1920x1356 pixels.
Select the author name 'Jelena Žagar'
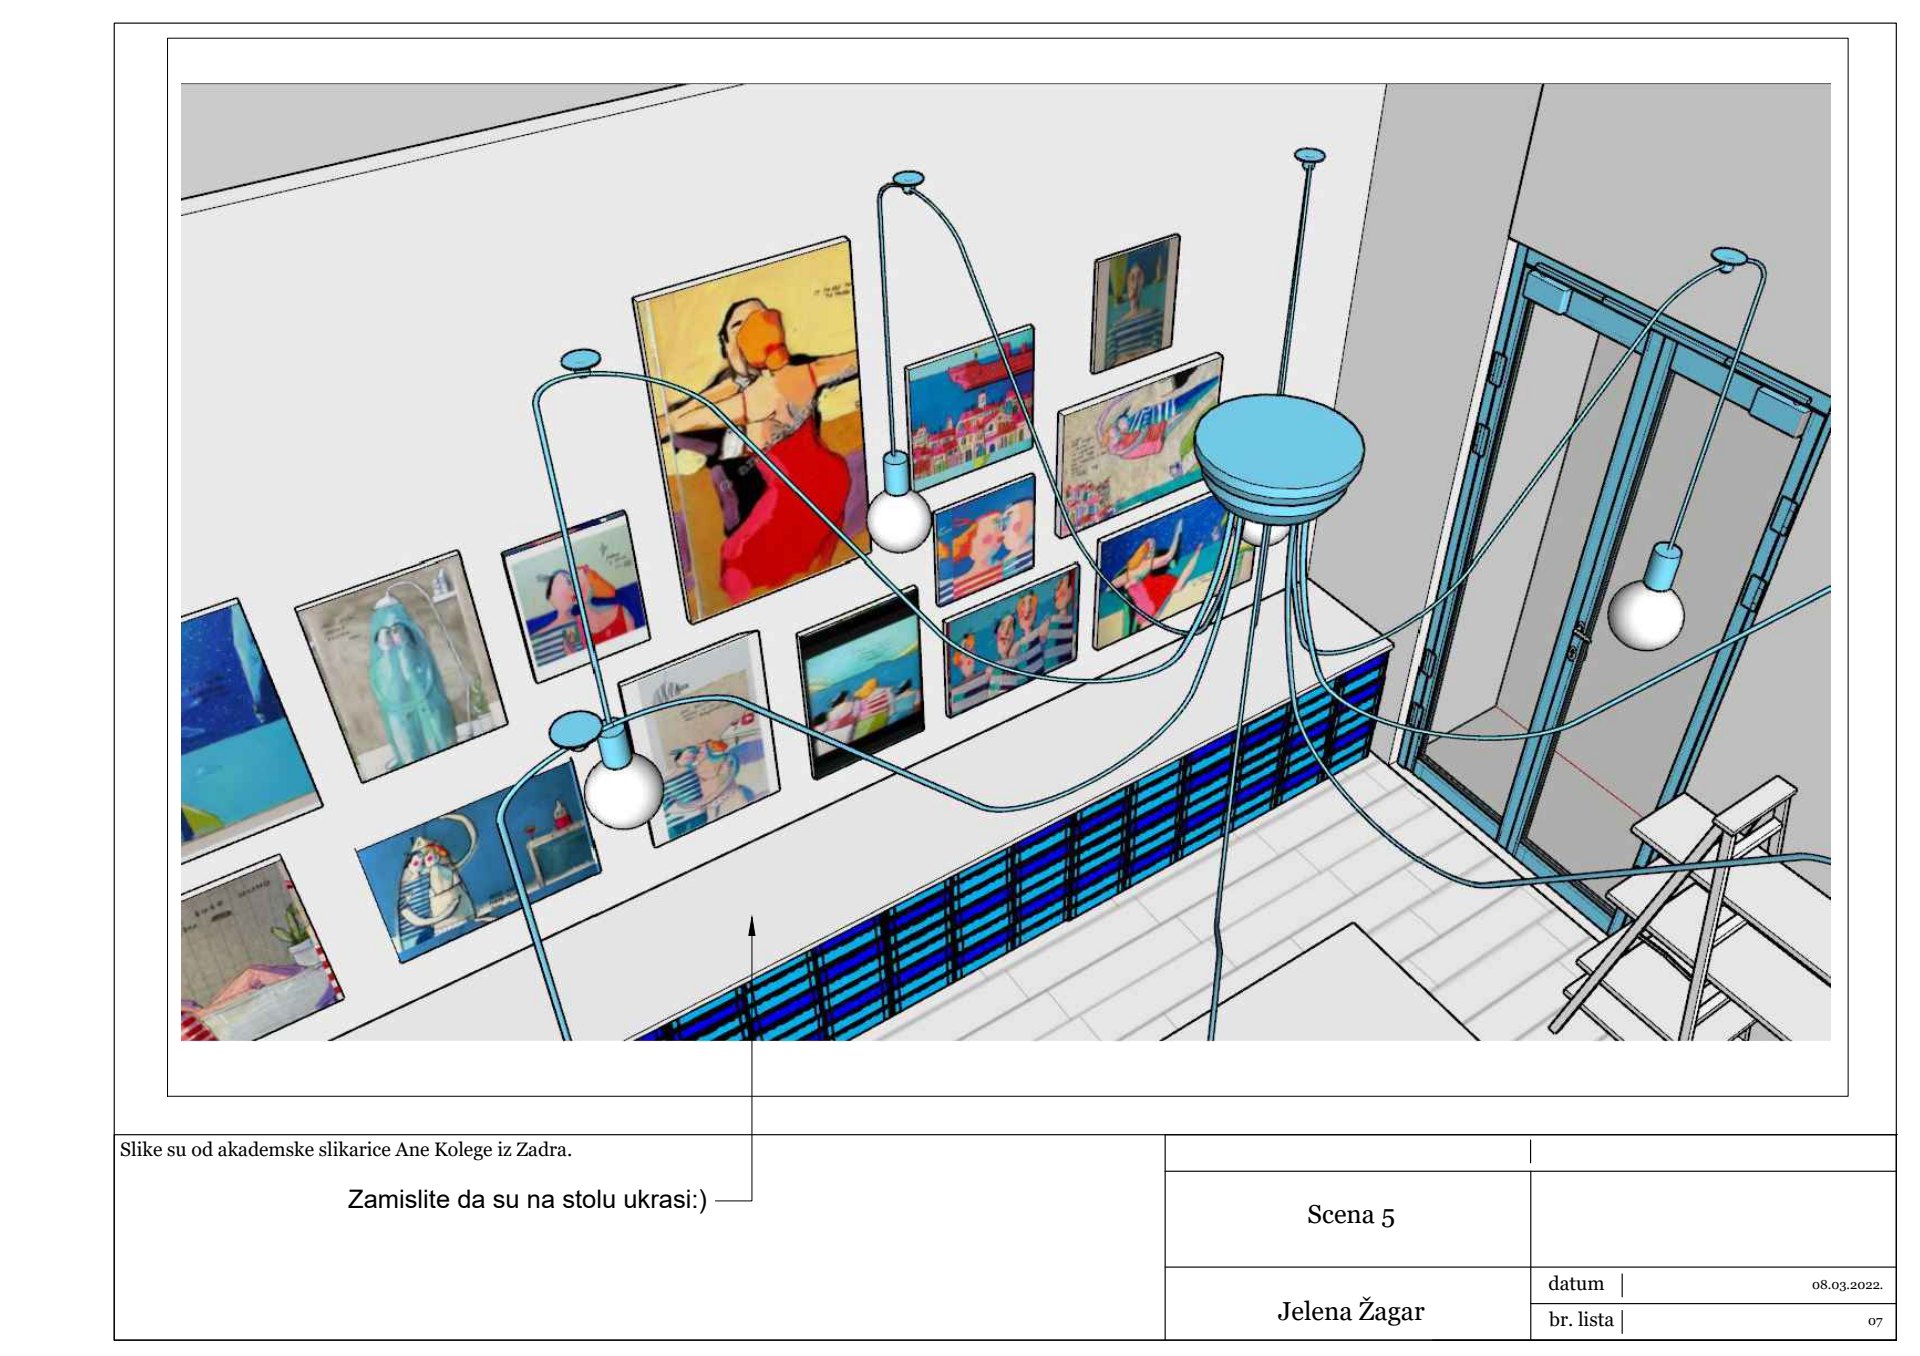coord(1350,1311)
